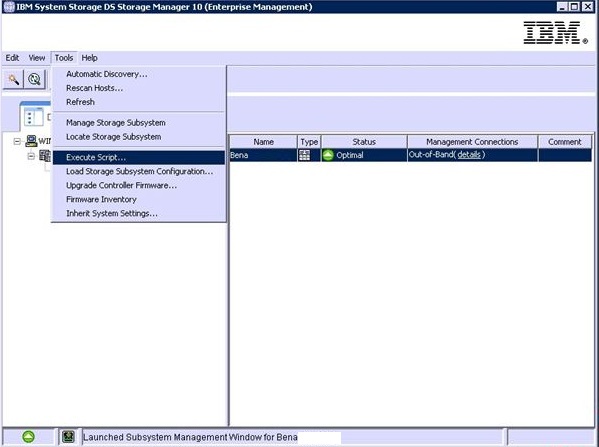The height and width of the screenshot is (447, 599).
Task: Sort by the Name column header
Action: [x=263, y=142]
